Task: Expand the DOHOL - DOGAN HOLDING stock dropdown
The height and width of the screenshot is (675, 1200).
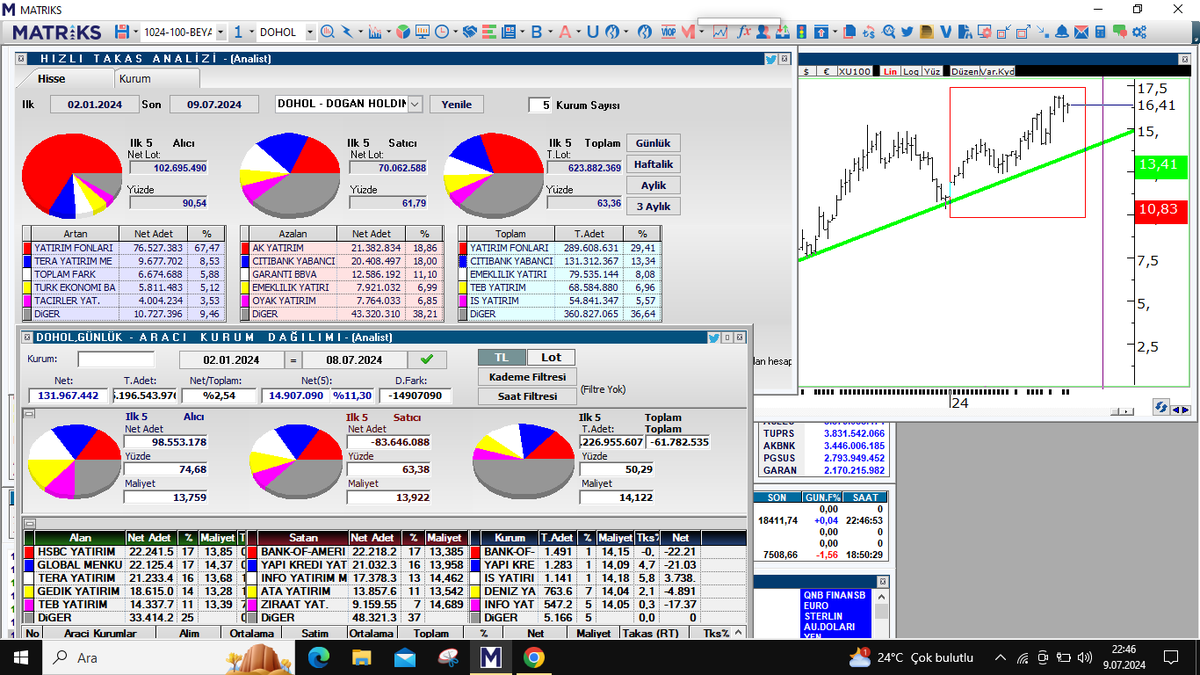Action: coord(414,104)
